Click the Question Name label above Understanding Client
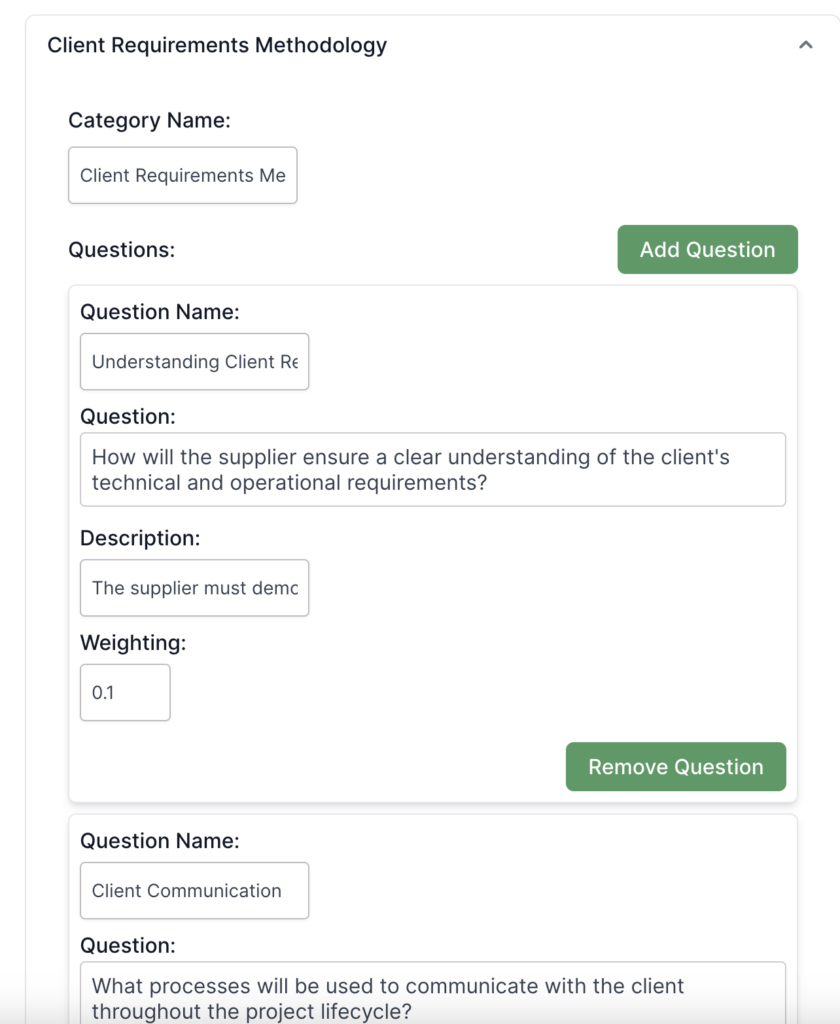Viewport: 840px width, 1024px height. (x=160, y=312)
